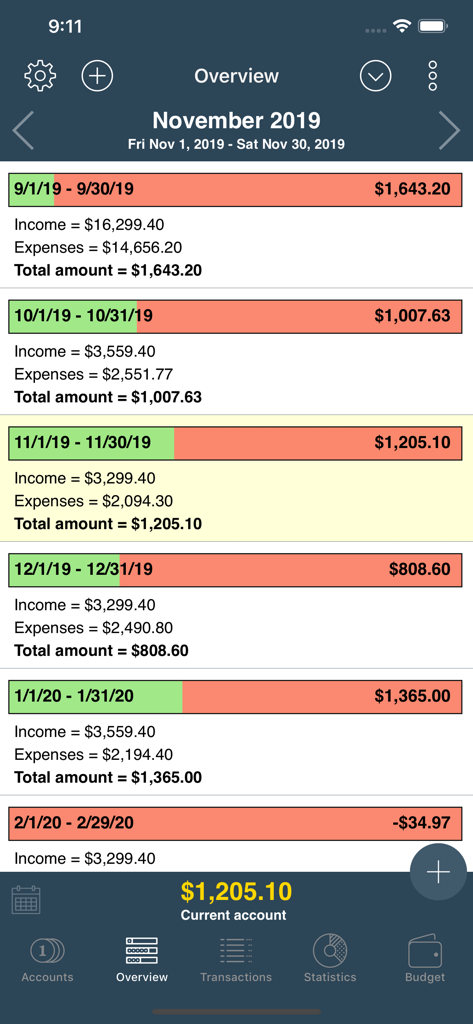The width and height of the screenshot is (473, 1024).
Task: Open settings via the gear icon
Action: pos(40,76)
